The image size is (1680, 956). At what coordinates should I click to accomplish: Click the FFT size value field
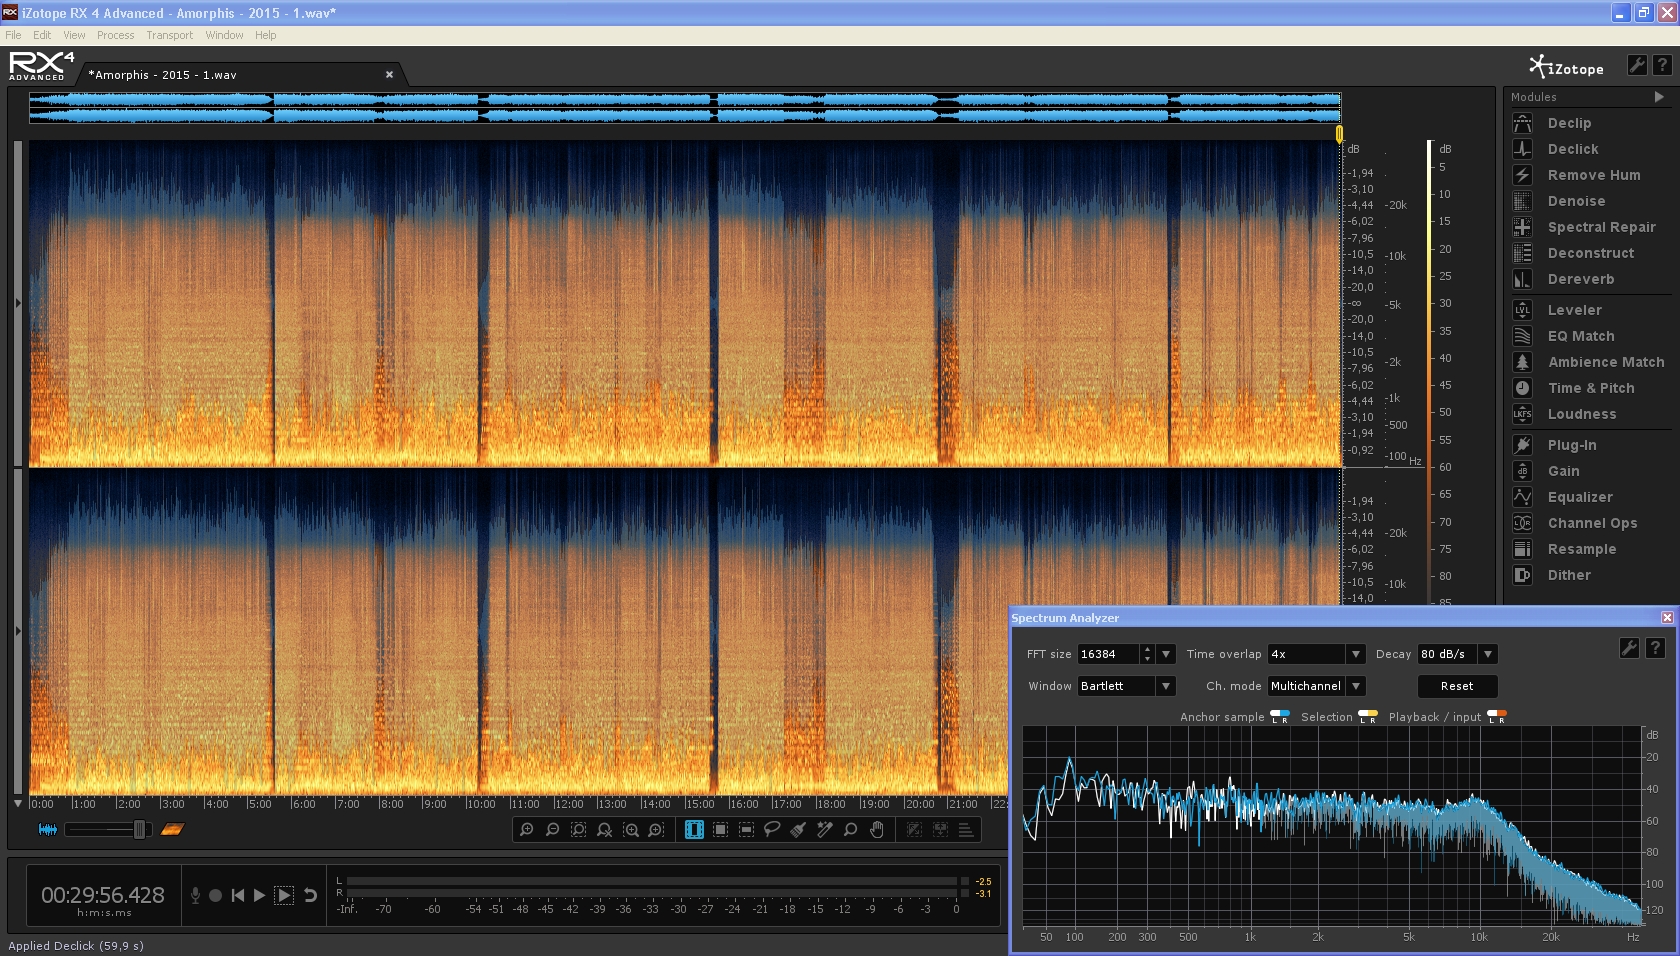click(1108, 654)
